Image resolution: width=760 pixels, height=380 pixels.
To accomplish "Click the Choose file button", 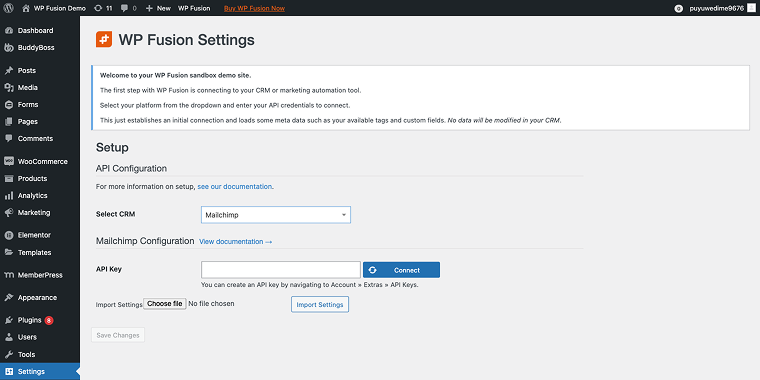I will pyautogui.click(x=165, y=304).
